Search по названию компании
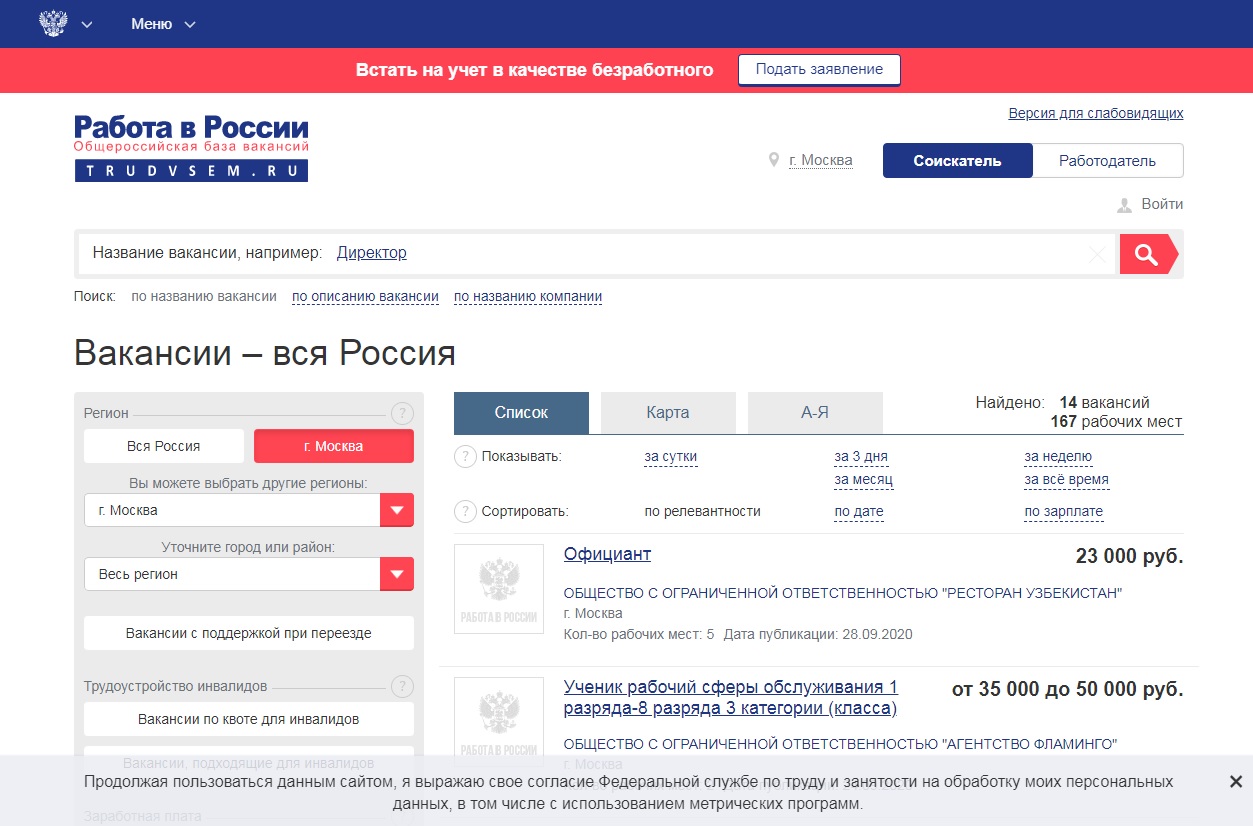The height and width of the screenshot is (826, 1253). pos(528,296)
